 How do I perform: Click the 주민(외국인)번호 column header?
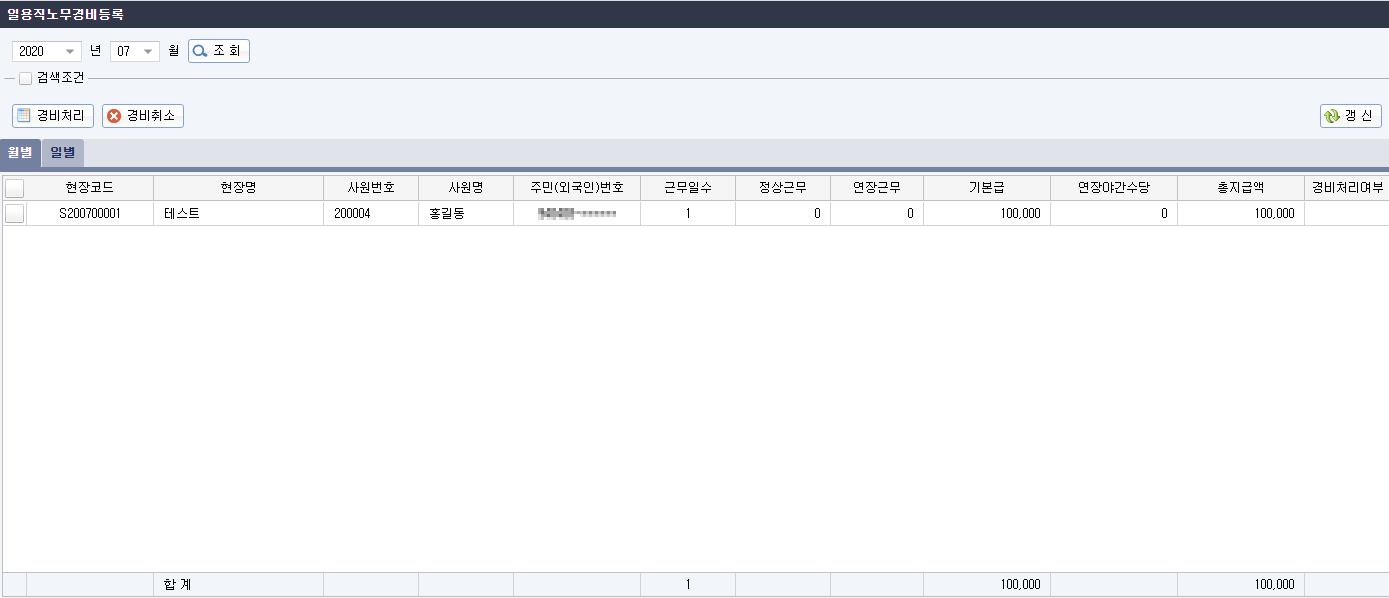[577, 188]
